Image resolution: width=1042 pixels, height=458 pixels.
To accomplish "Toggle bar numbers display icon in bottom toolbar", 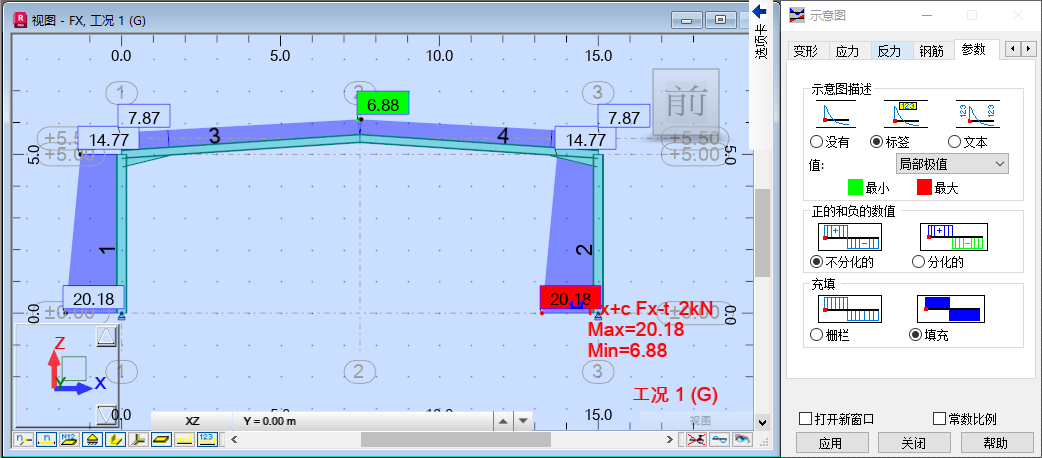I will click(47, 439).
